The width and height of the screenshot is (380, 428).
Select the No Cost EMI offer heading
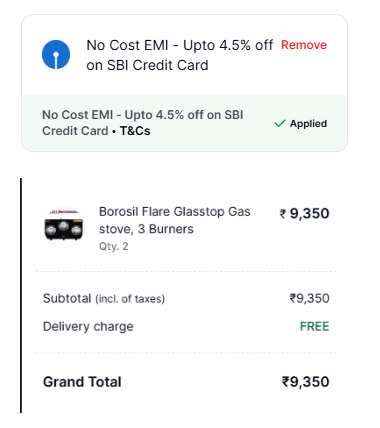coord(179,55)
